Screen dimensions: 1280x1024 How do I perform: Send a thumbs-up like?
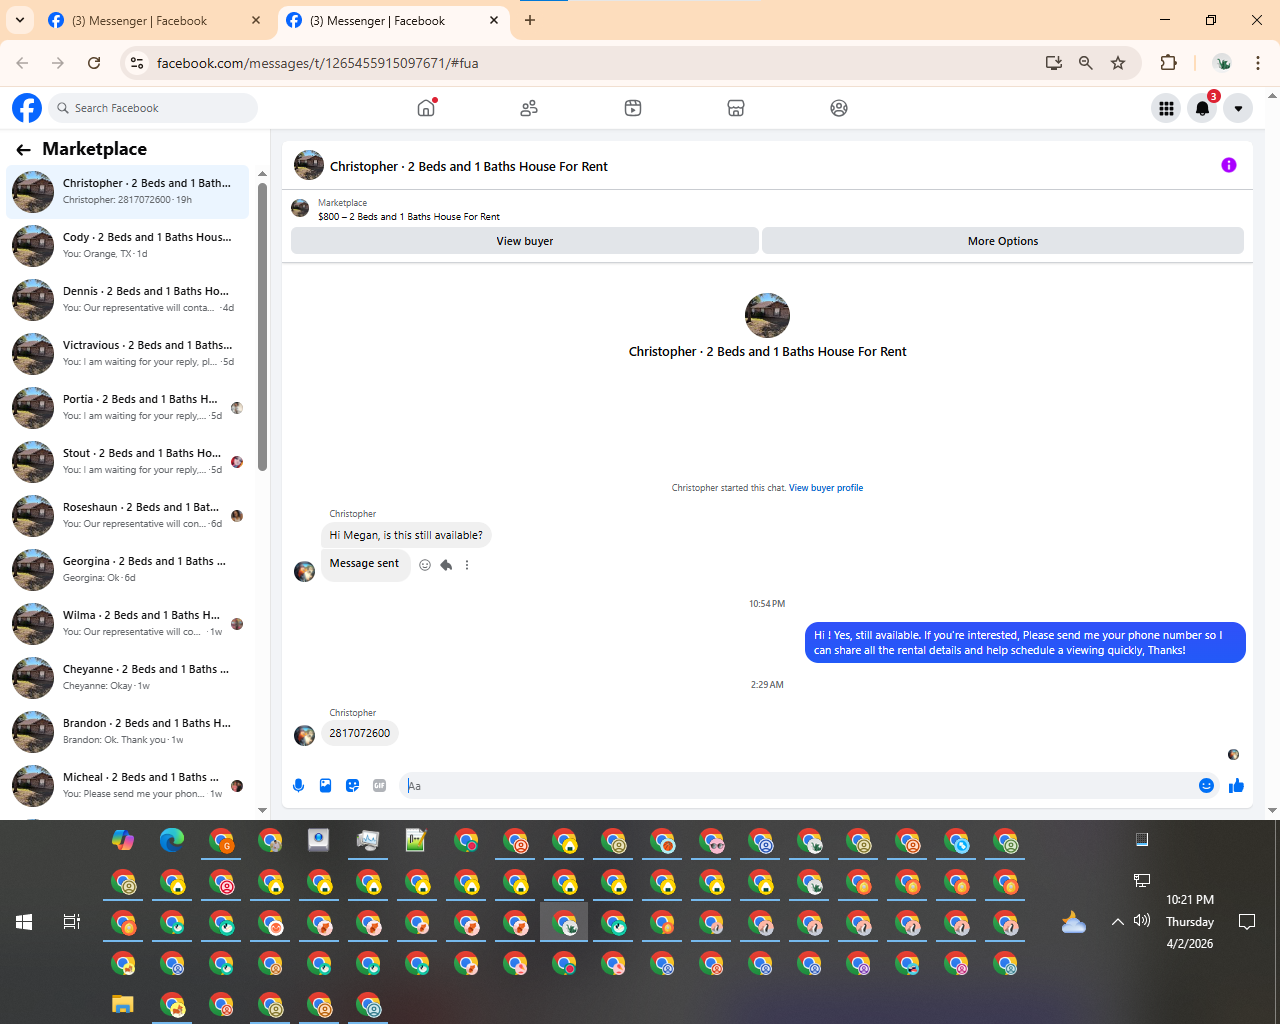tap(1236, 786)
